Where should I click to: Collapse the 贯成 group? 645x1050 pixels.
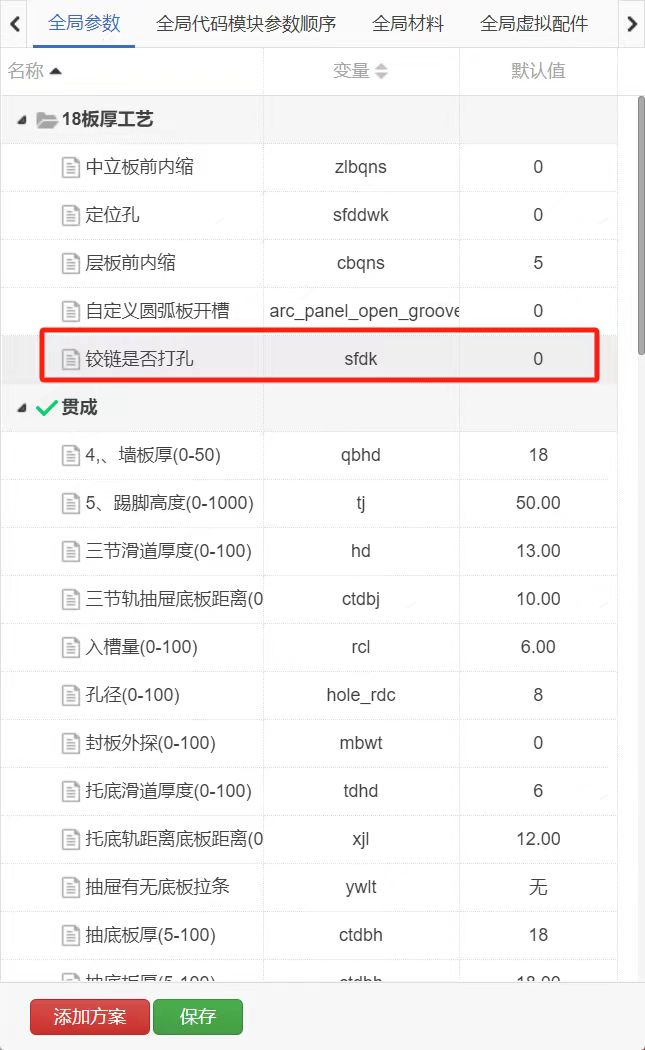[x=22, y=408]
